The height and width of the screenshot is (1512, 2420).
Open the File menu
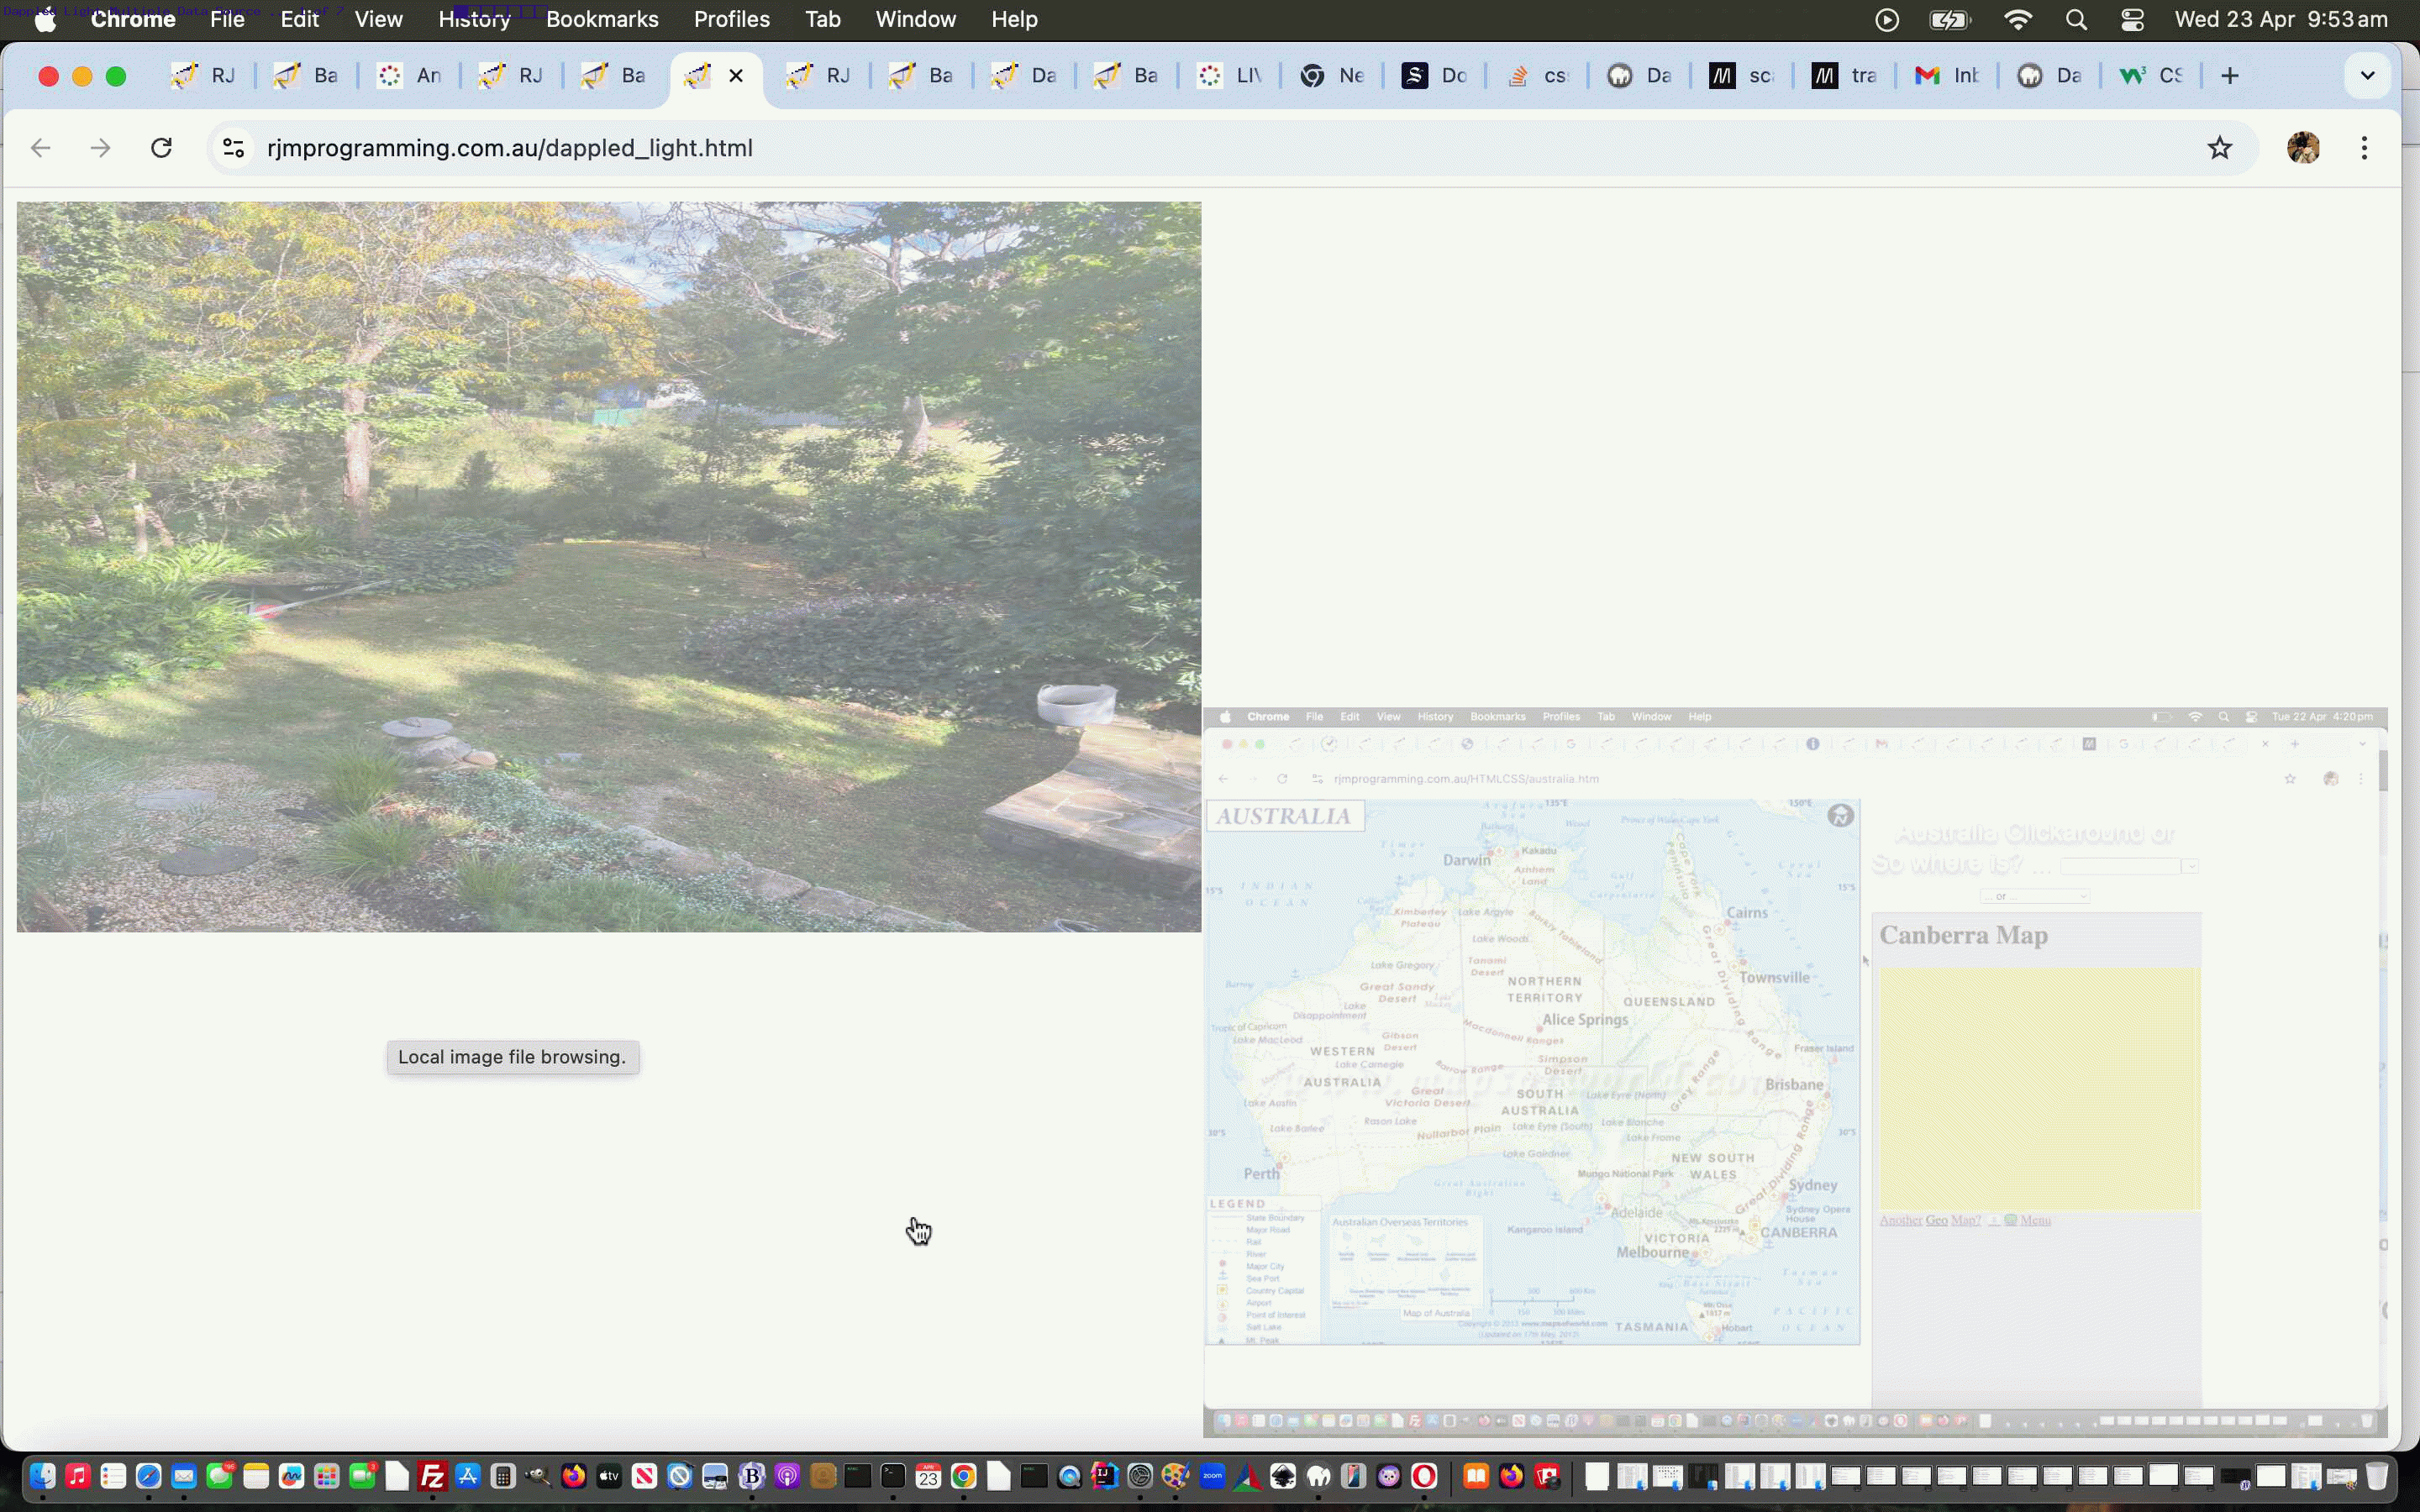pyautogui.click(x=227, y=19)
